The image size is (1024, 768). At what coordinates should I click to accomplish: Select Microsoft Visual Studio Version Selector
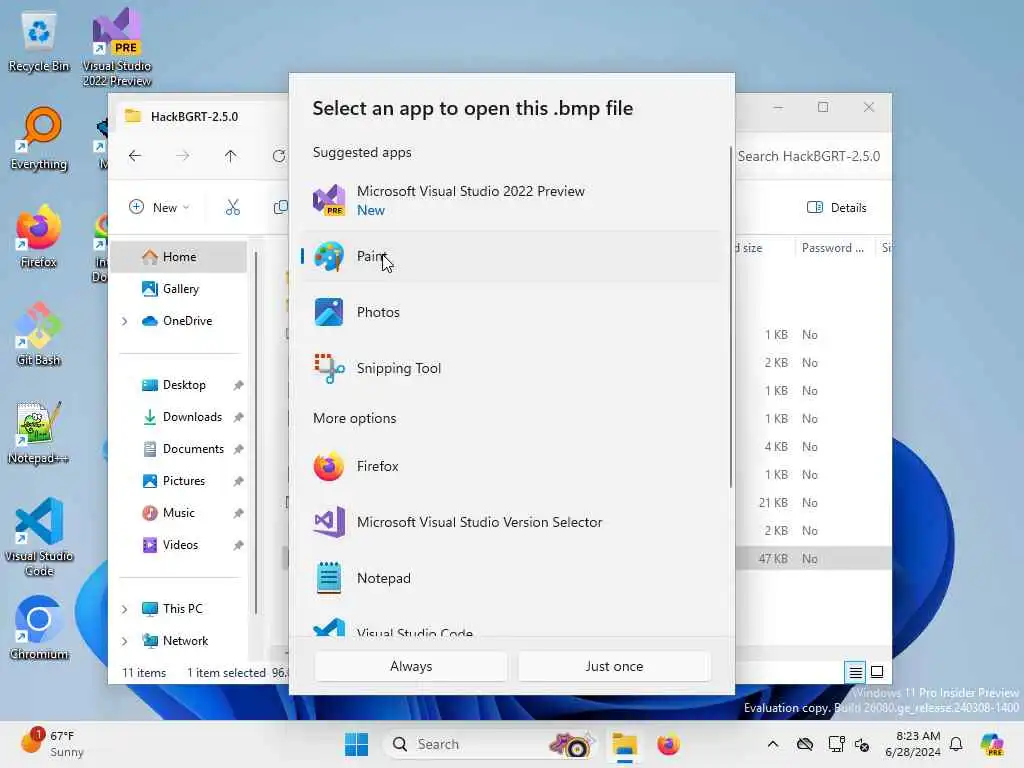point(512,522)
